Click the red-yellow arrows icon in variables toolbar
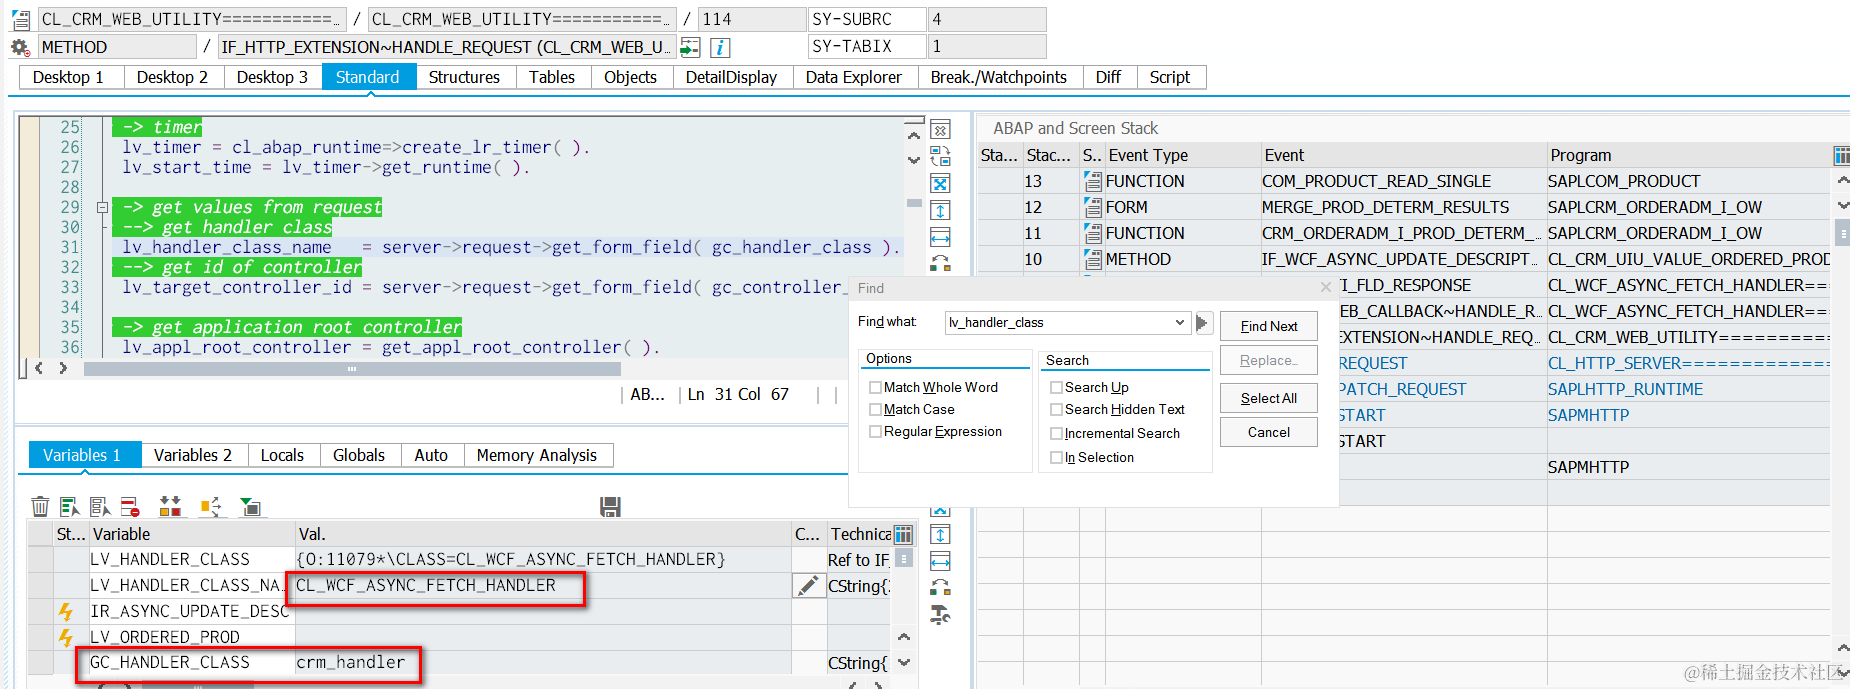This screenshot has width=1850, height=689. (x=171, y=507)
